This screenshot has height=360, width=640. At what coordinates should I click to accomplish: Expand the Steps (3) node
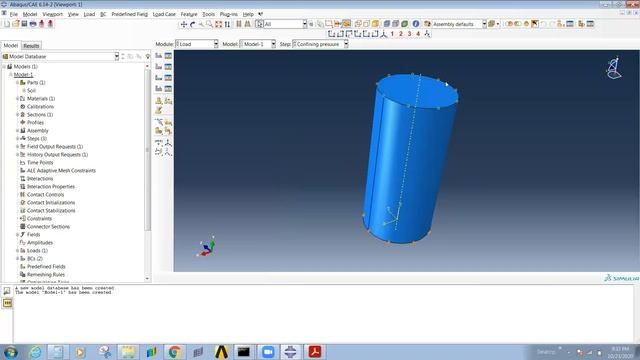(18, 138)
